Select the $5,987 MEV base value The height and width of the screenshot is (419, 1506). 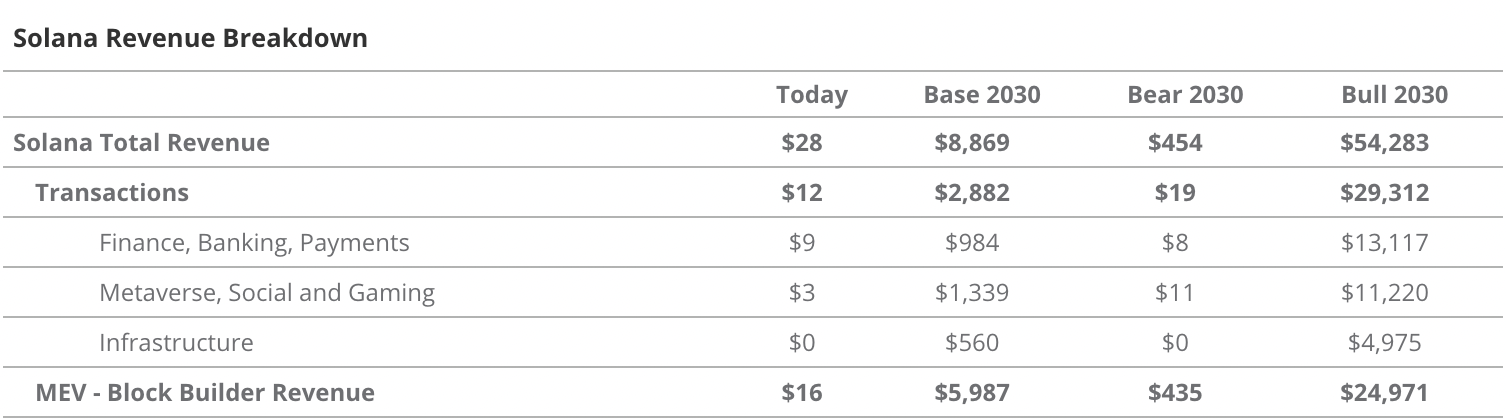pos(971,392)
